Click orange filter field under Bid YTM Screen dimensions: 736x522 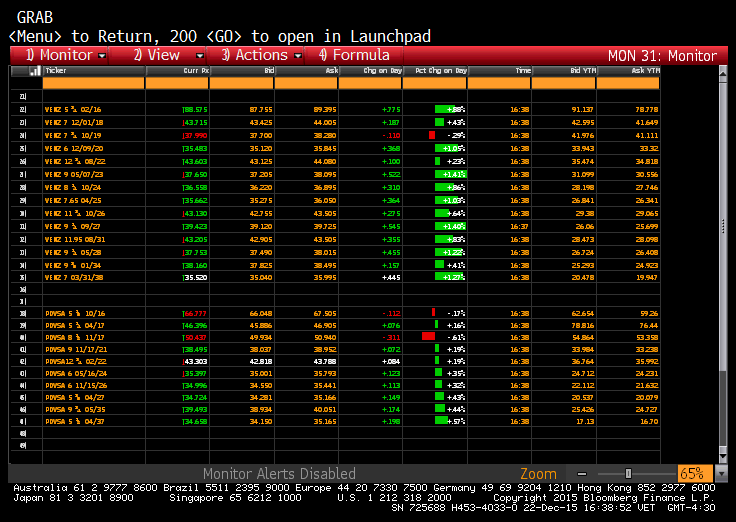[564, 83]
